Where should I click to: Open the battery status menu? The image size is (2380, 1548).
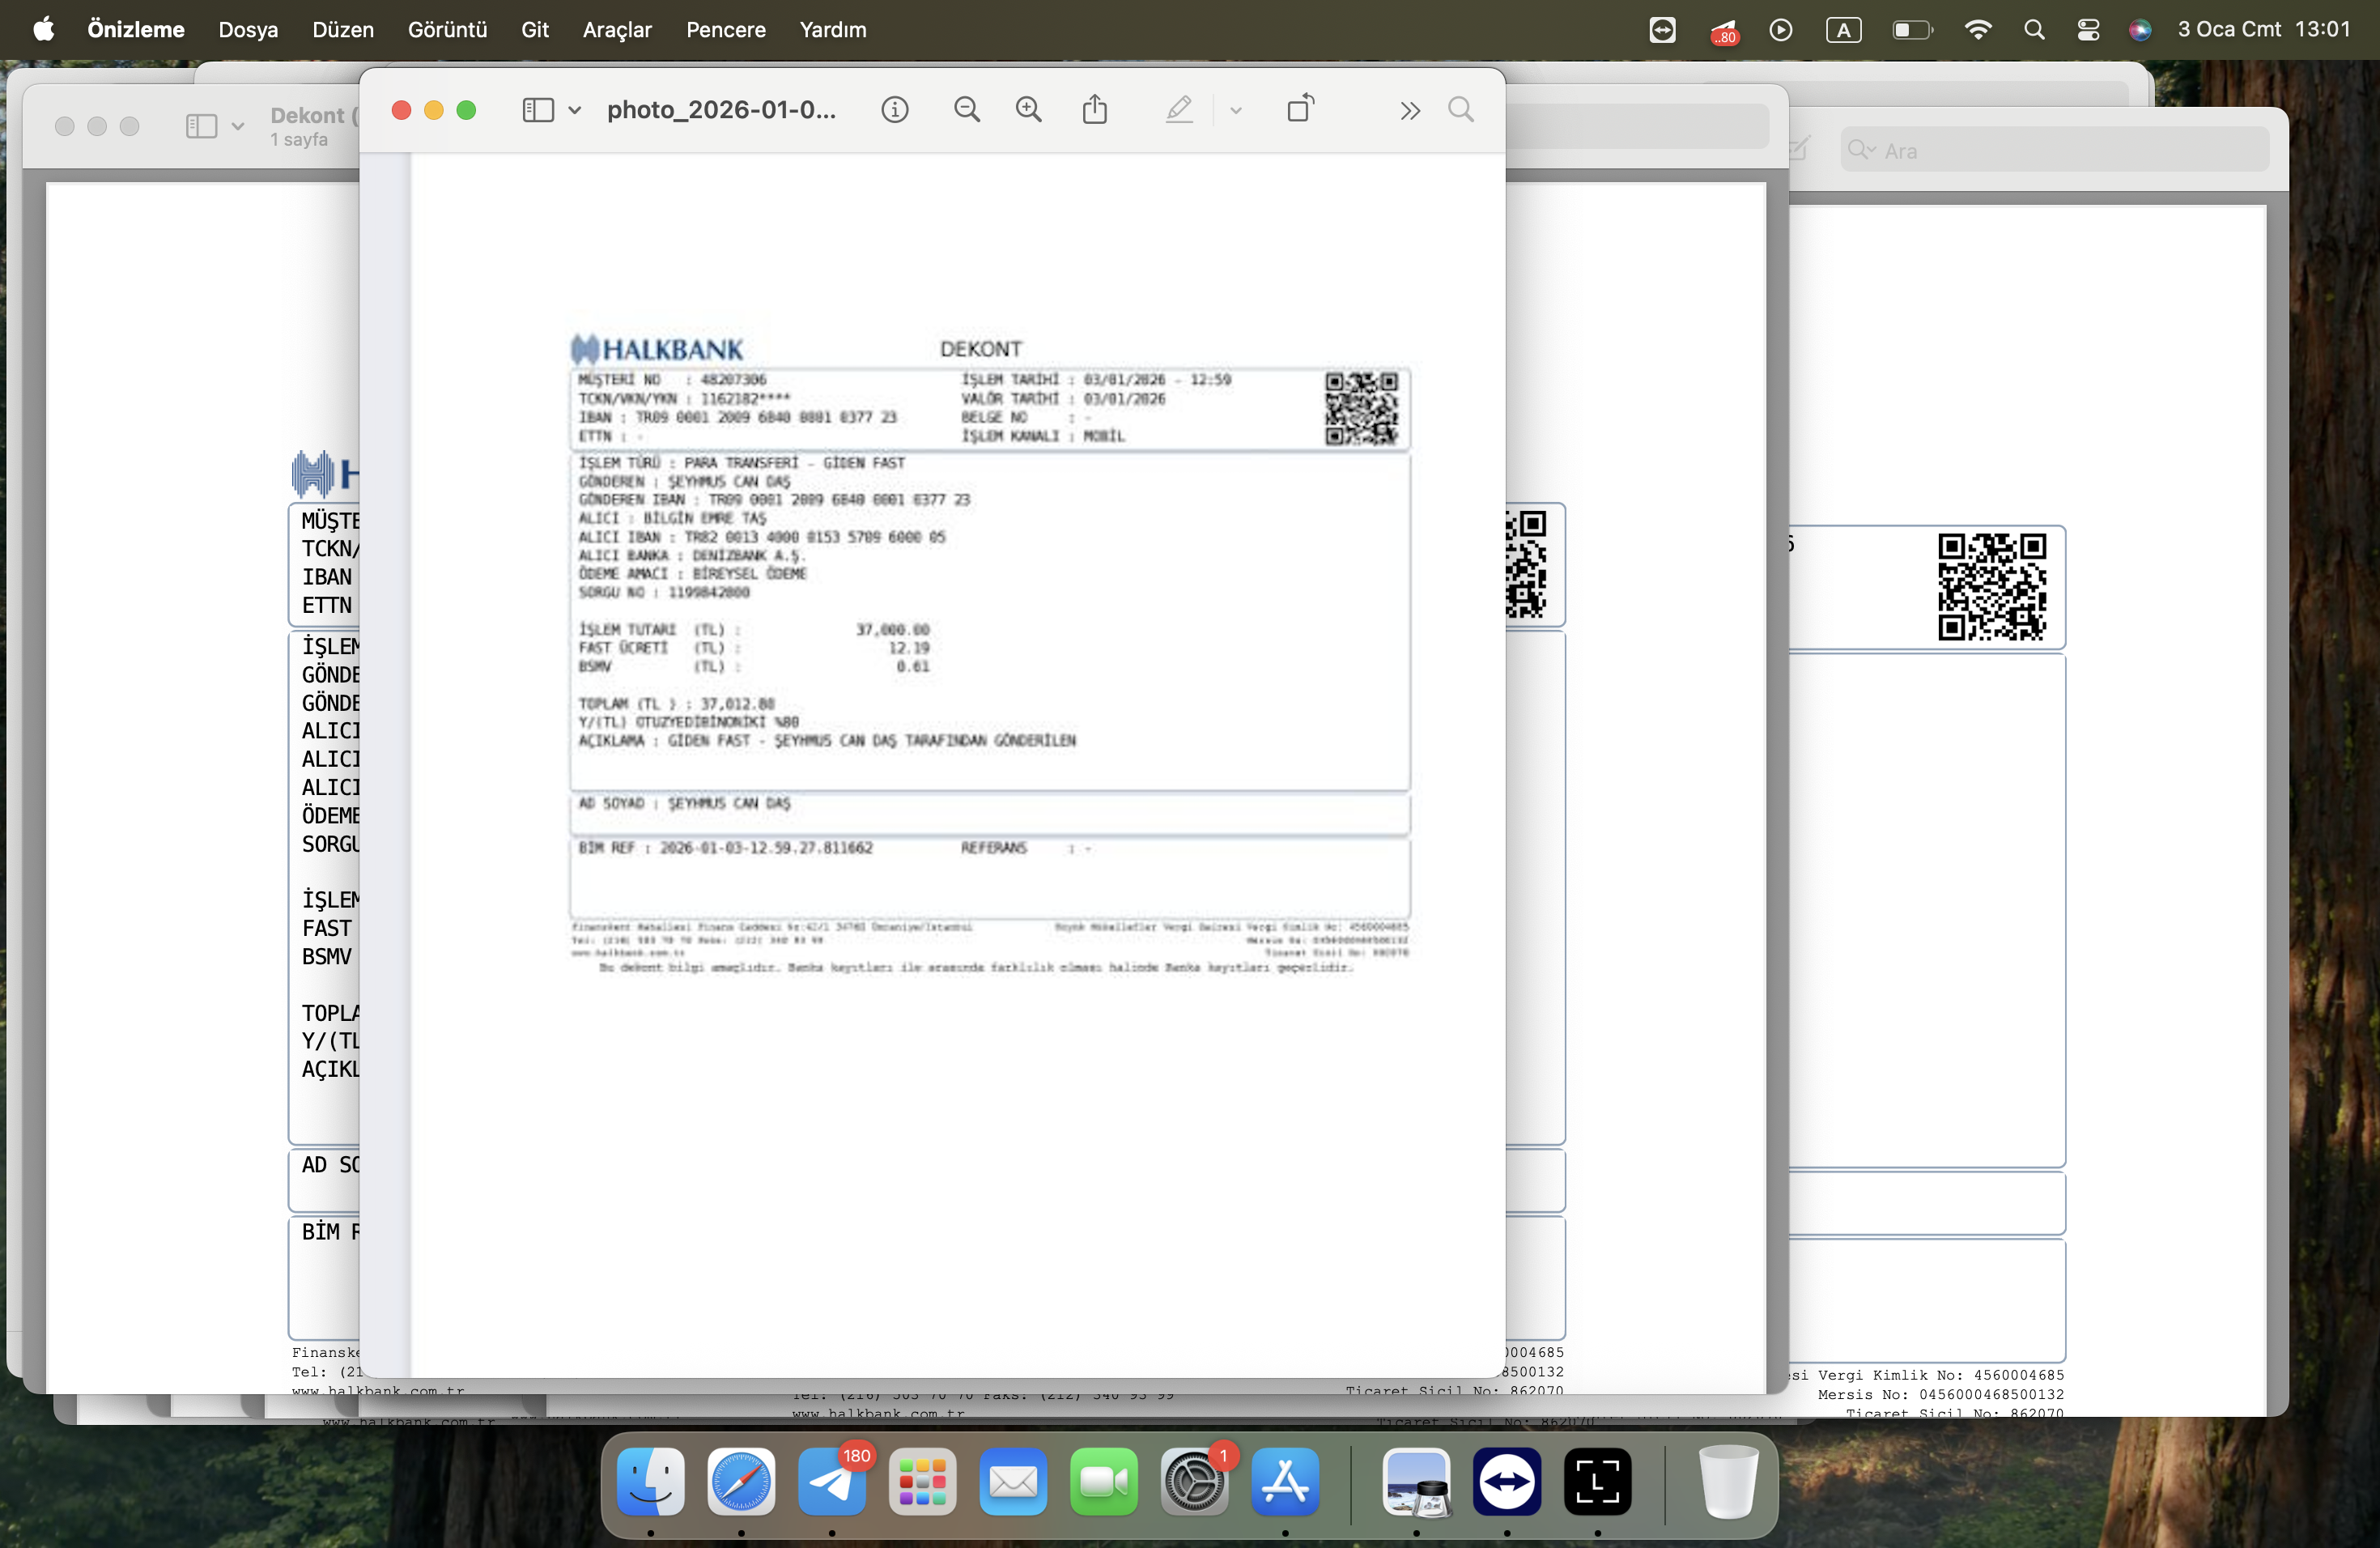point(1913,30)
